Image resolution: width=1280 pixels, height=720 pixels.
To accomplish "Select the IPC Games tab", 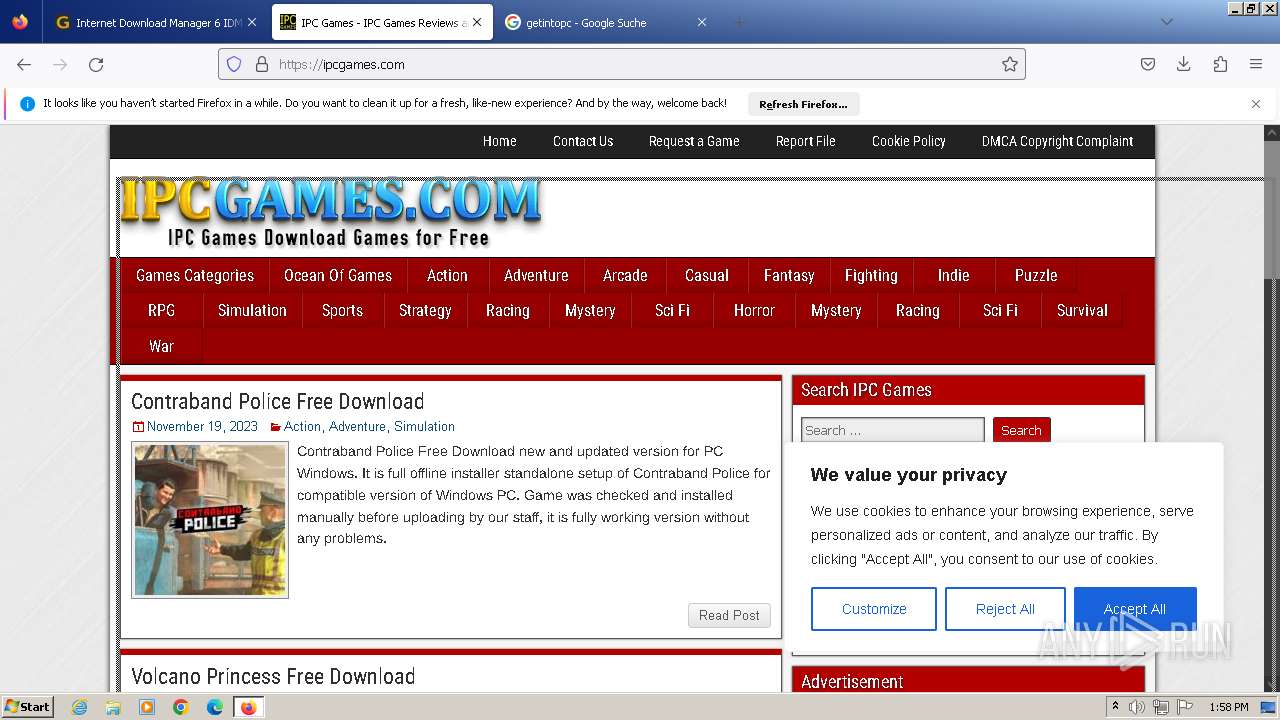I will coord(382,22).
